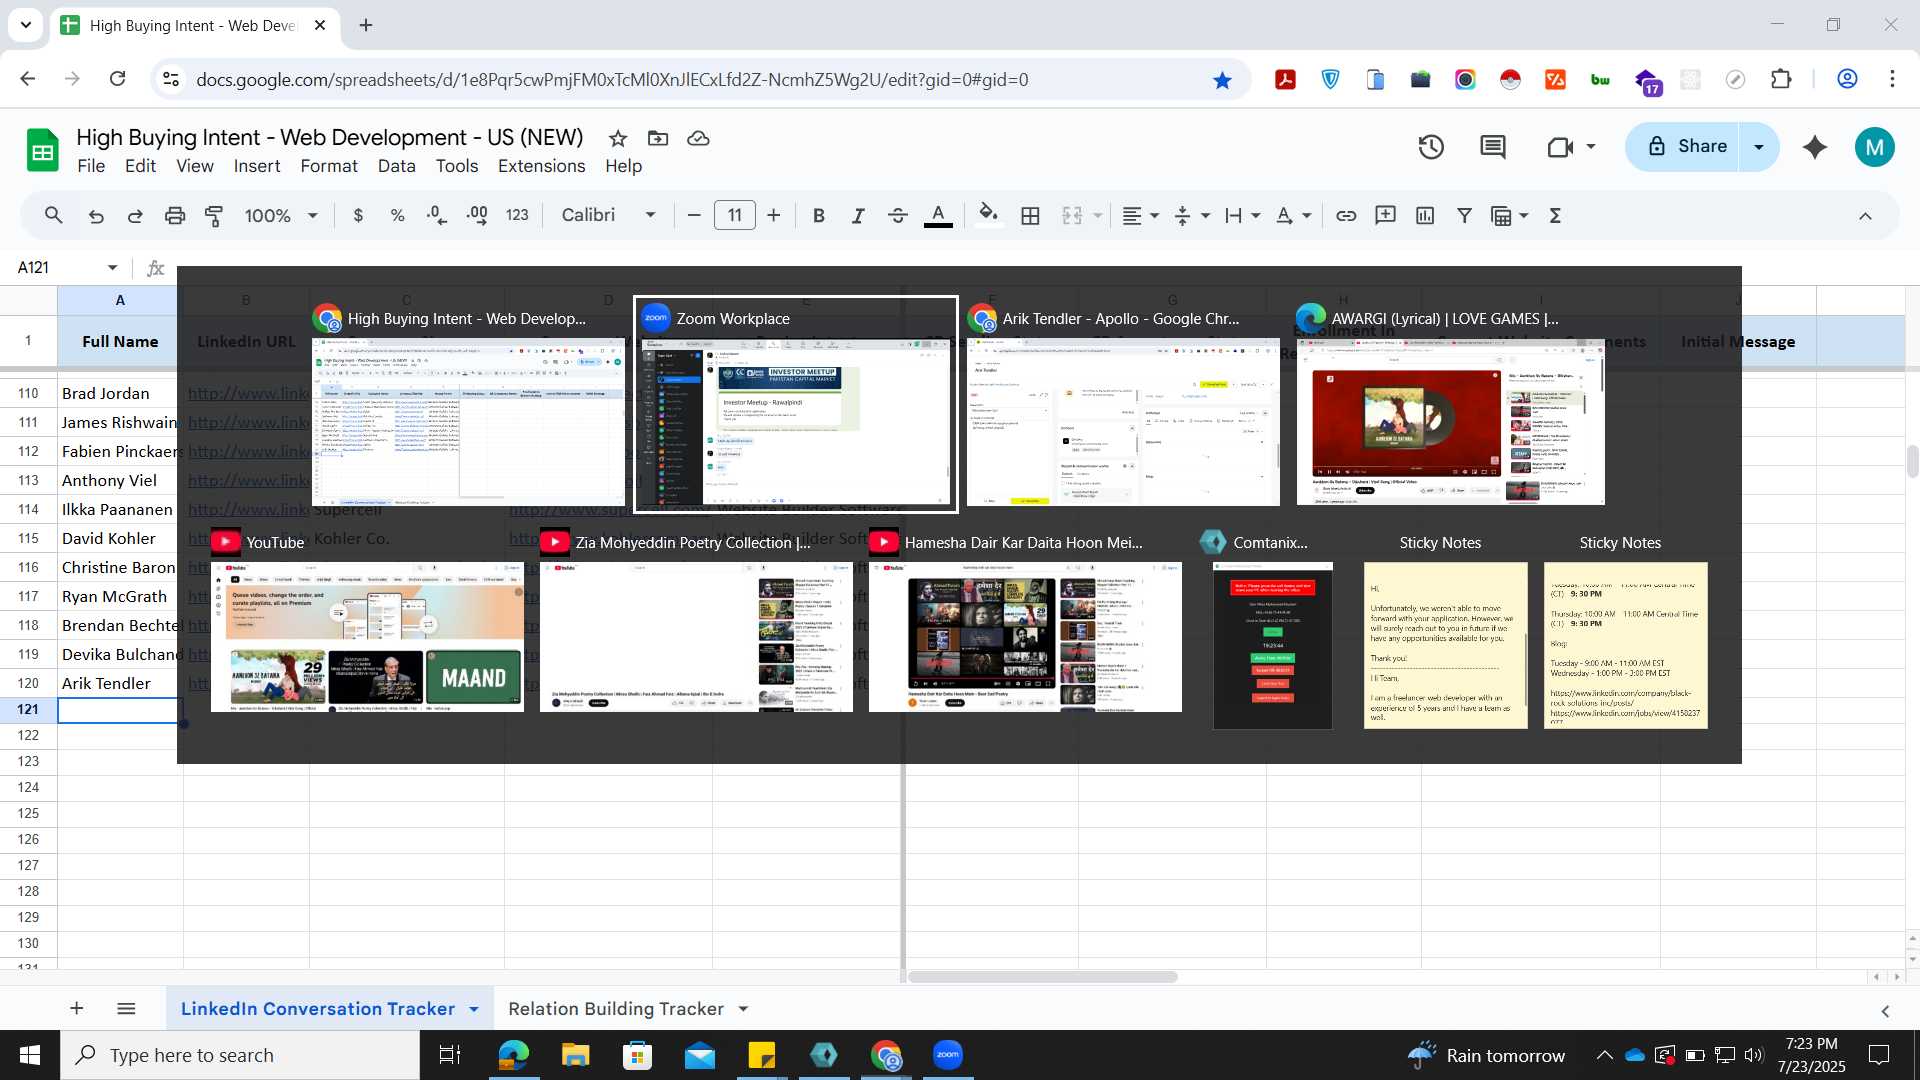Decrease the font size

(x=694, y=215)
